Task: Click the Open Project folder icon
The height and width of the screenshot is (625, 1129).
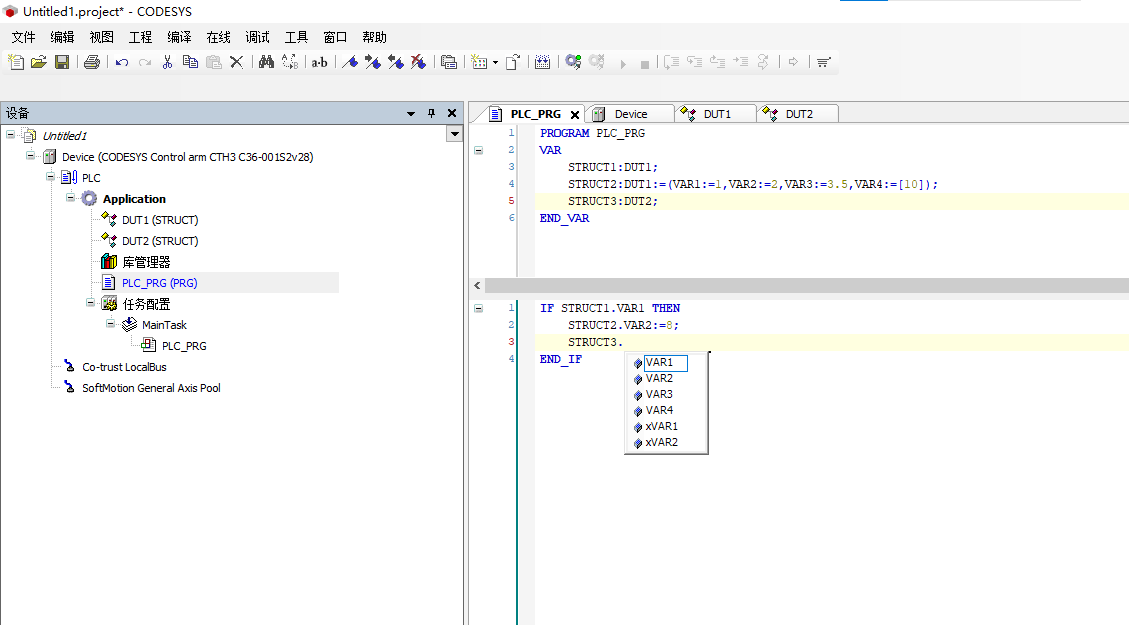Action: [39, 62]
